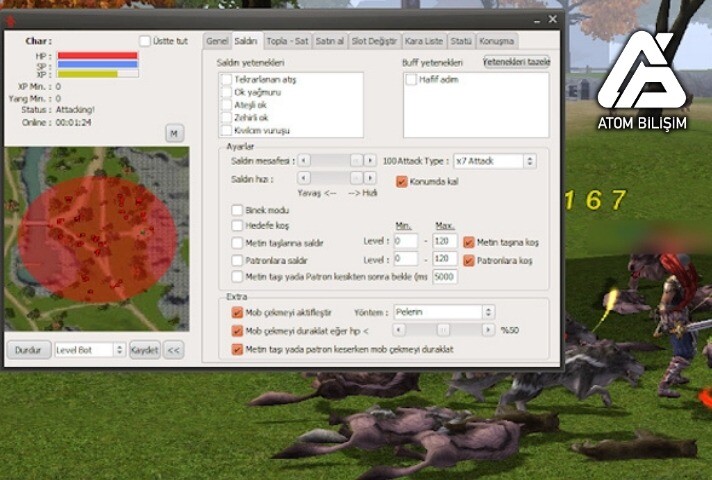
Task: Click the Yetenekleri tazele button
Action: pos(515,61)
